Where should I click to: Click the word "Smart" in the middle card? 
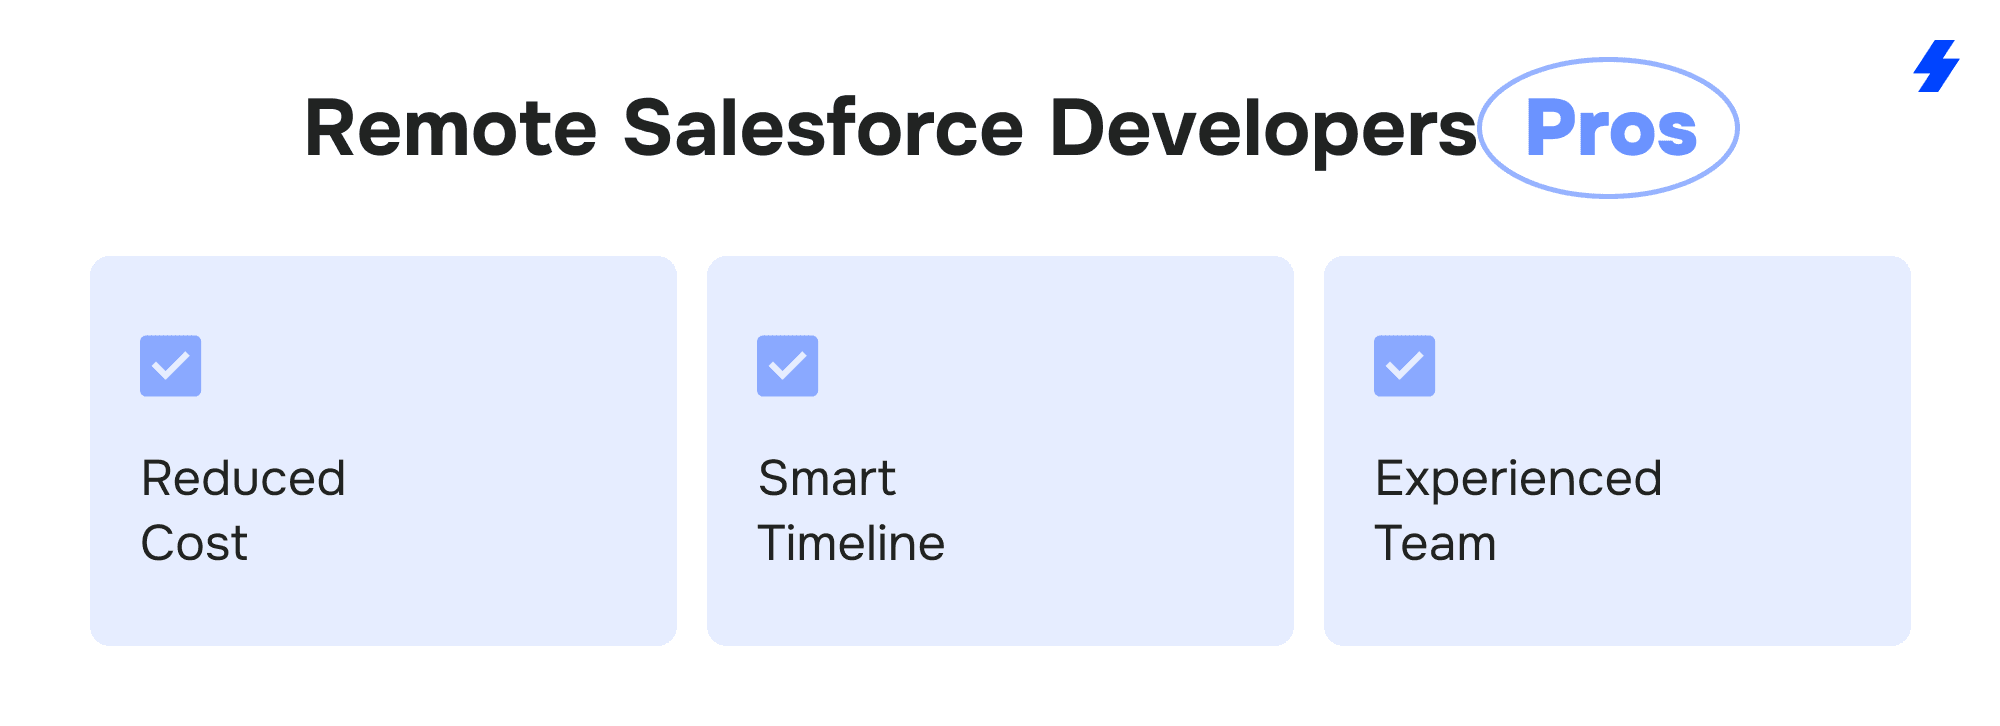coord(826,478)
